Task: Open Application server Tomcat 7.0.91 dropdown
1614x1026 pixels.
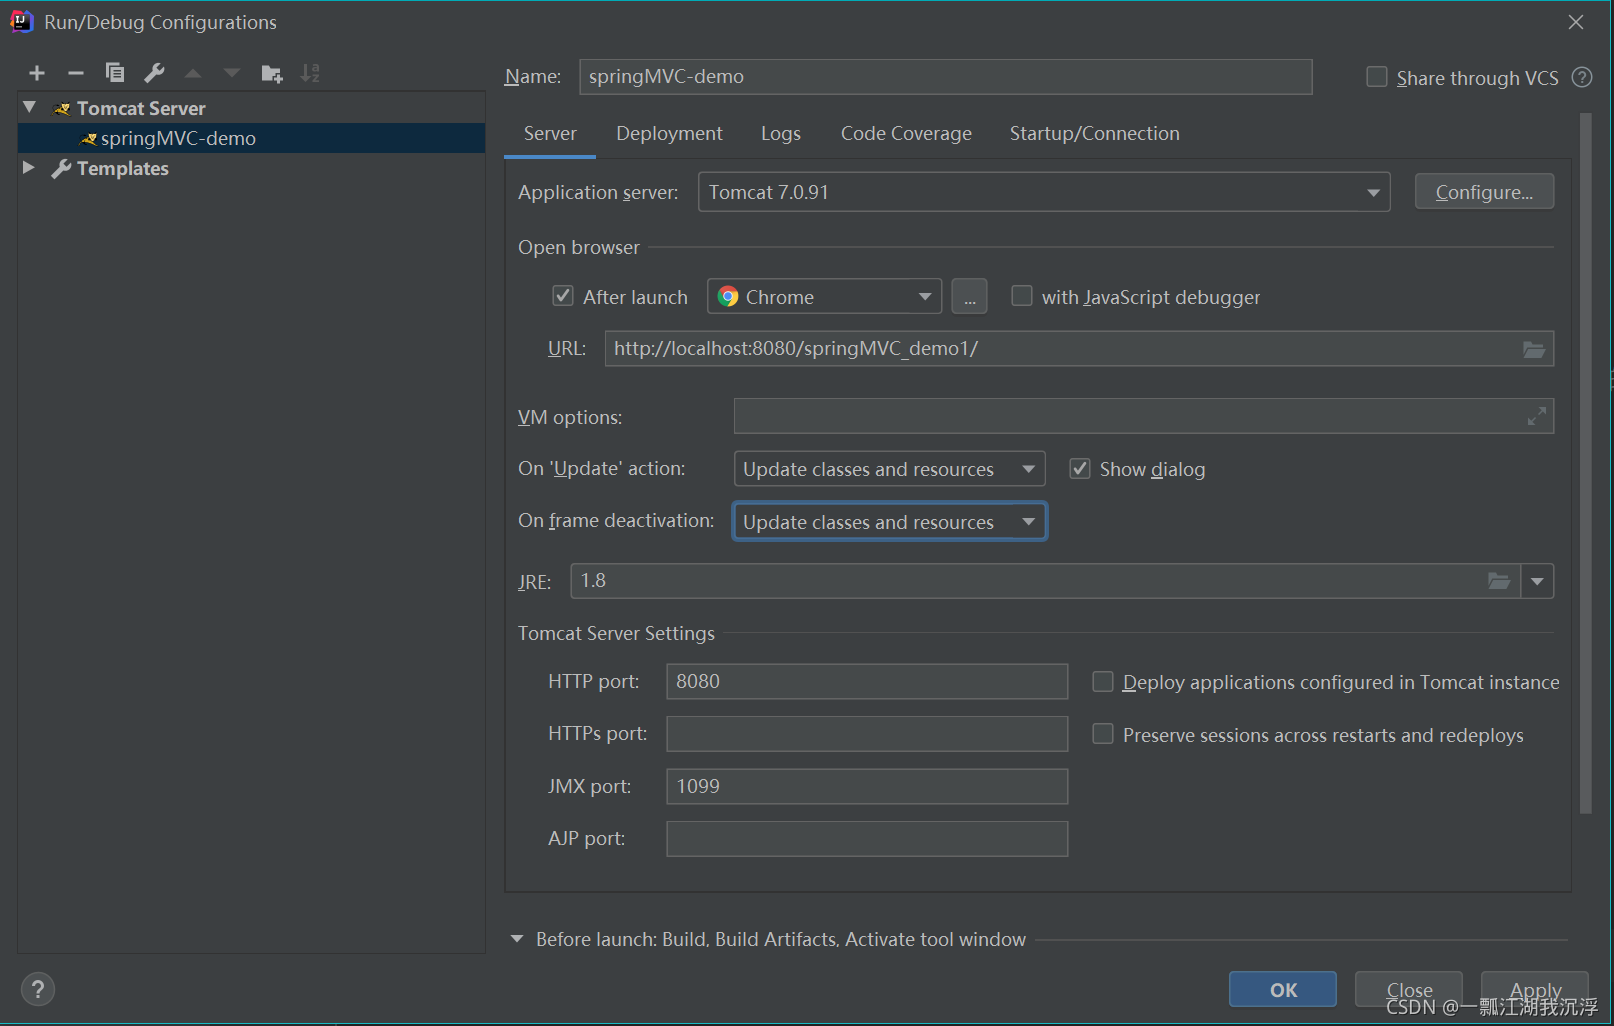Action: click(x=1044, y=192)
